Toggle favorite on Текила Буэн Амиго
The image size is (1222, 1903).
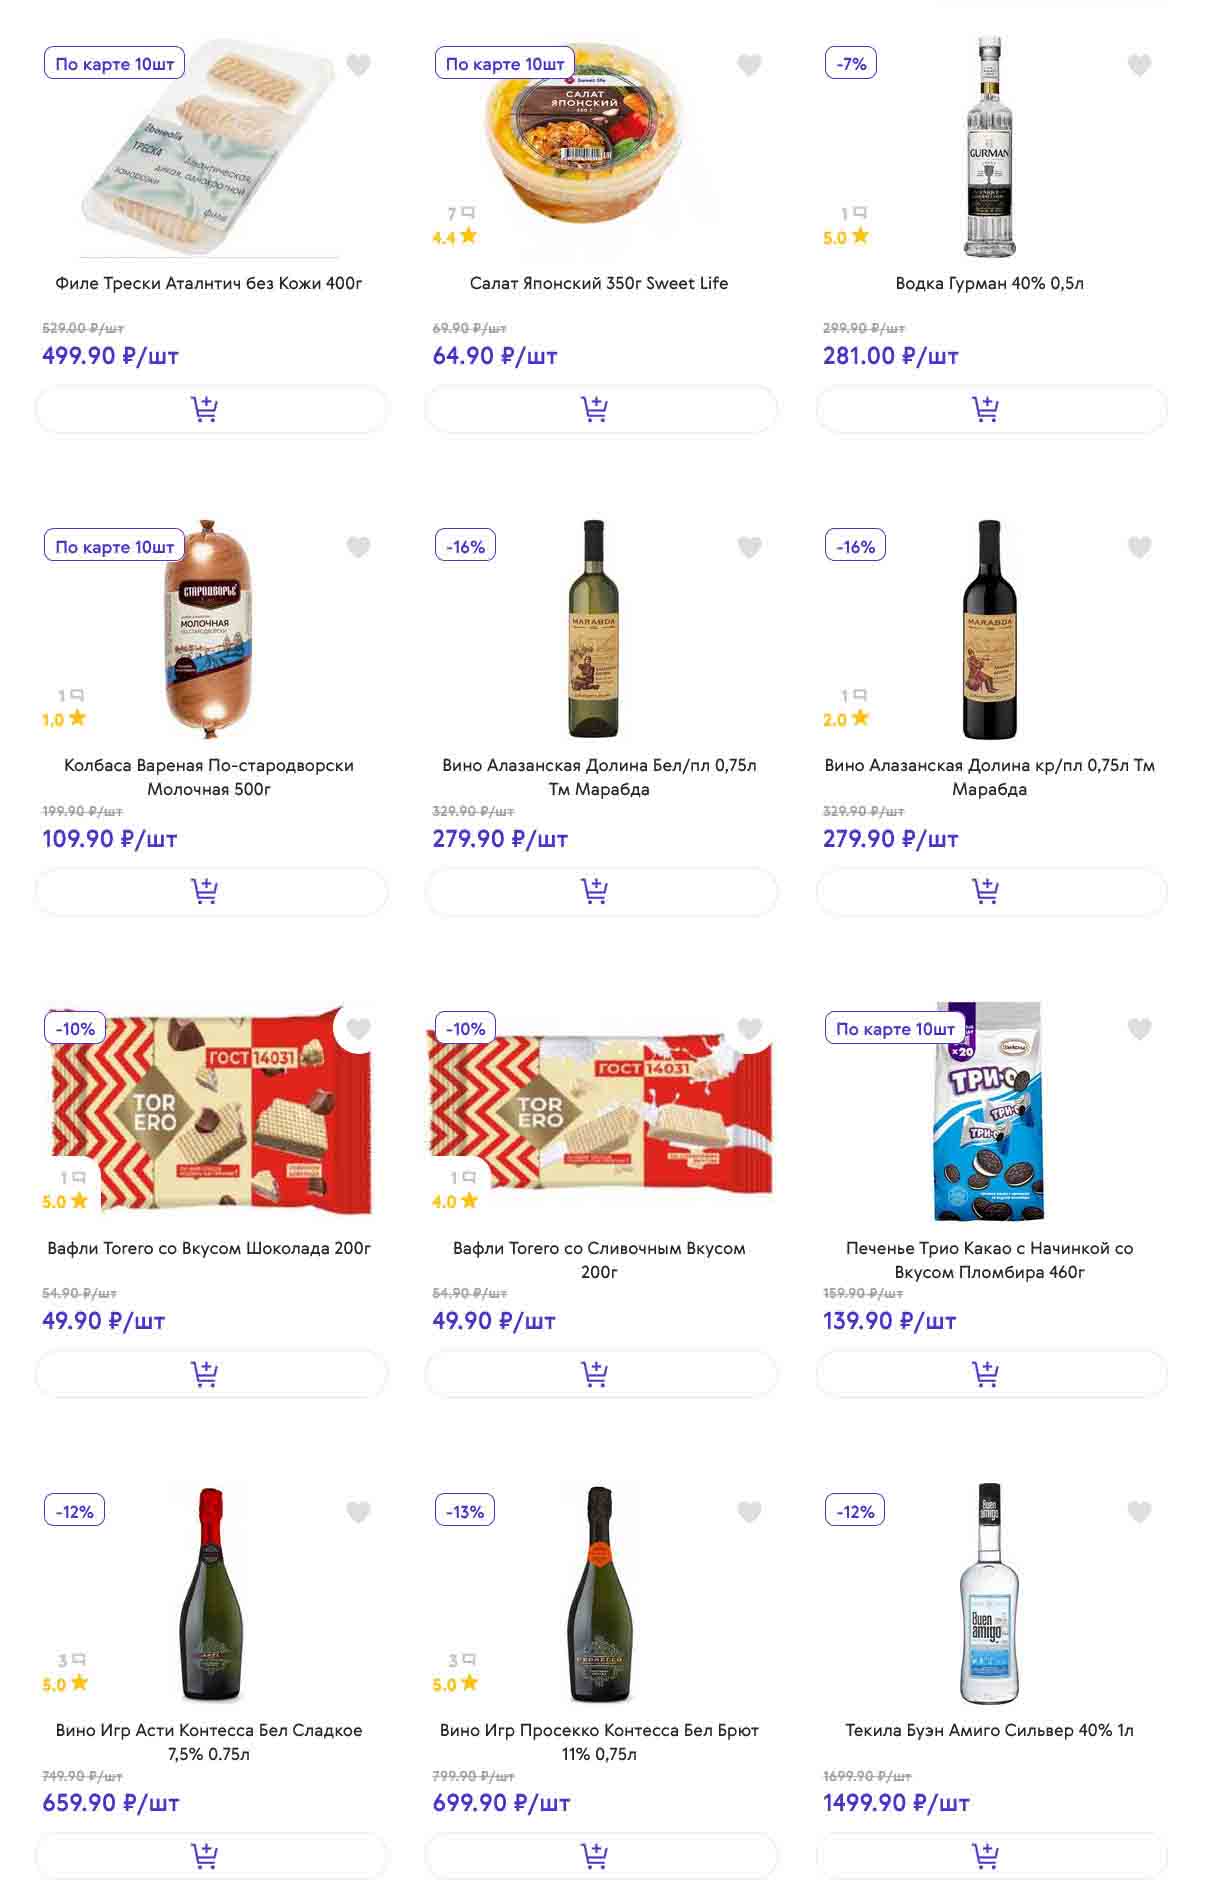1139,1512
